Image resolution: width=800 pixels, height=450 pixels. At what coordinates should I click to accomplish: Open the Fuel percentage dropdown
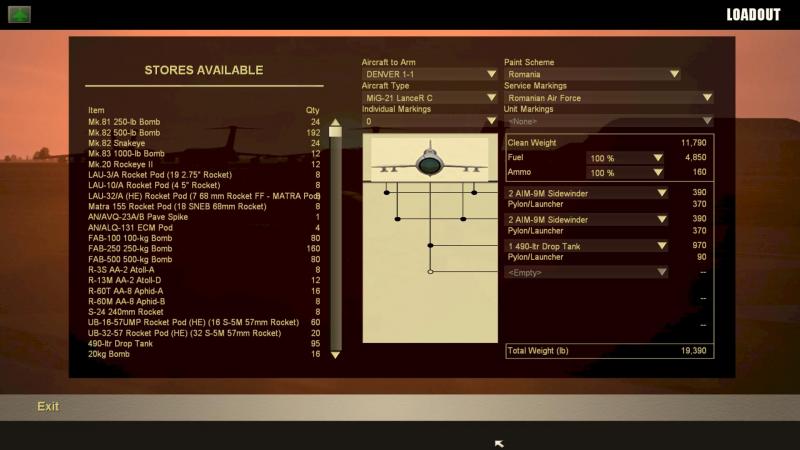[625, 158]
